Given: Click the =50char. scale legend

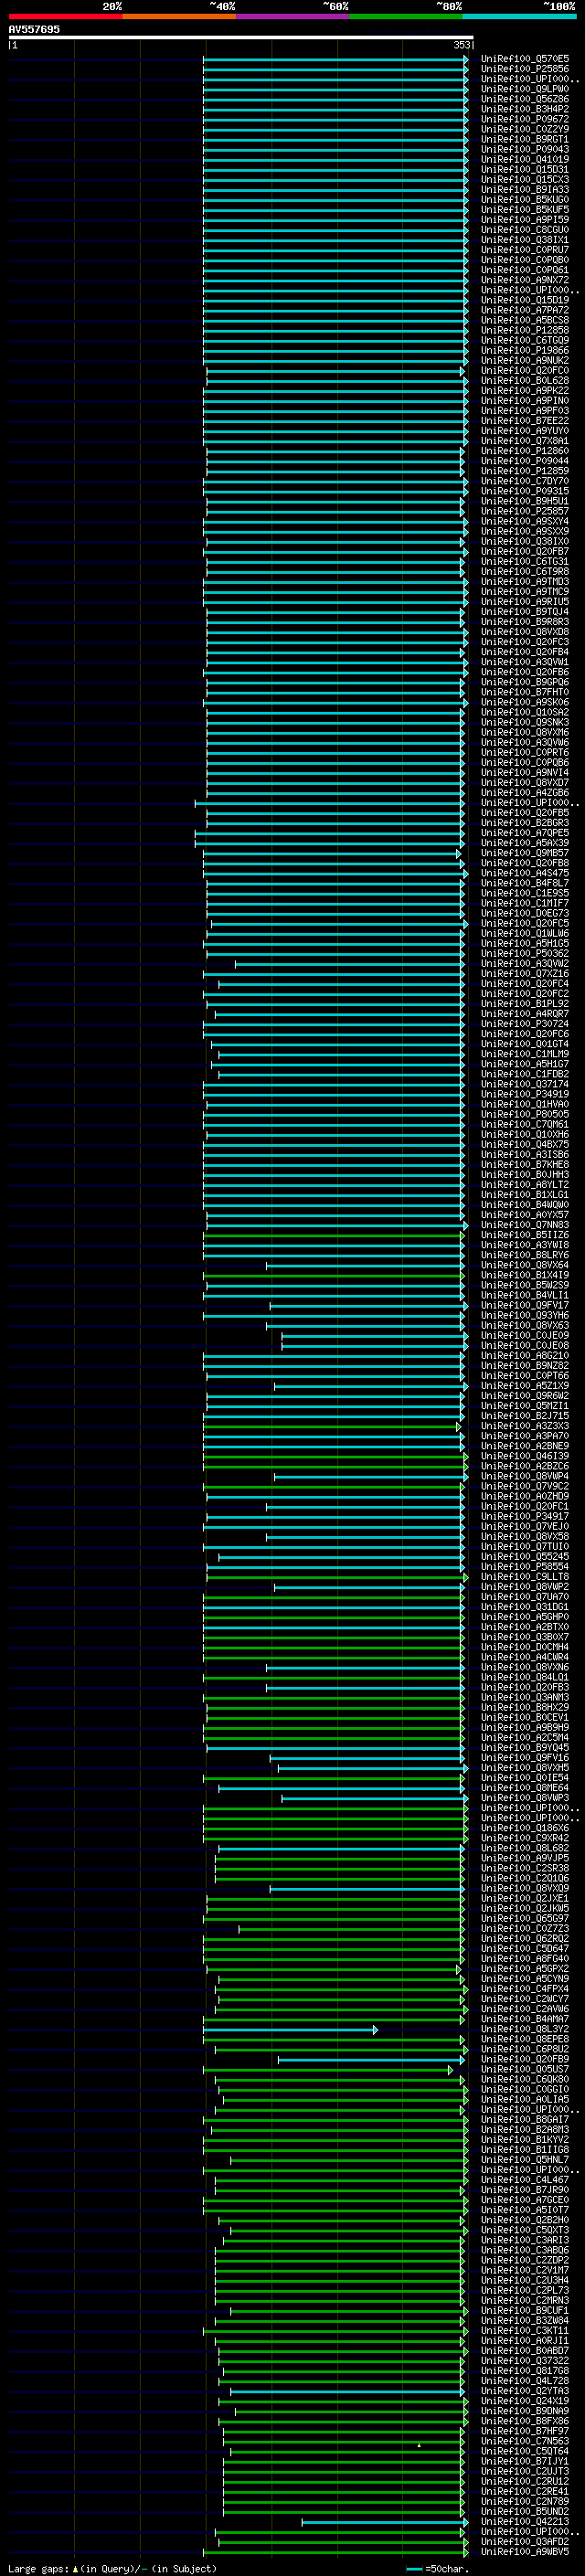Looking at the screenshot, I should click(436, 2568).
